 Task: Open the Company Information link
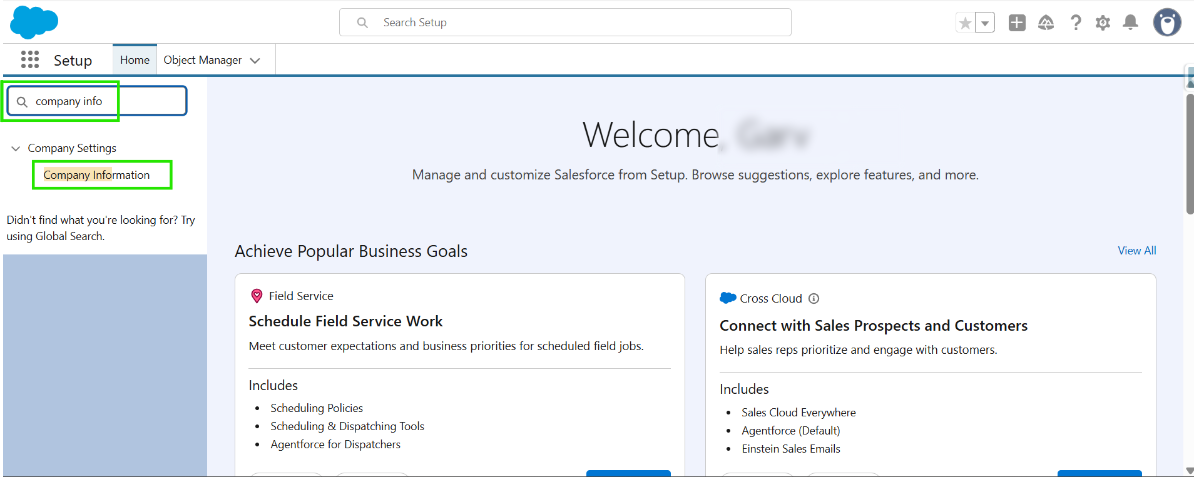(97, 175)
